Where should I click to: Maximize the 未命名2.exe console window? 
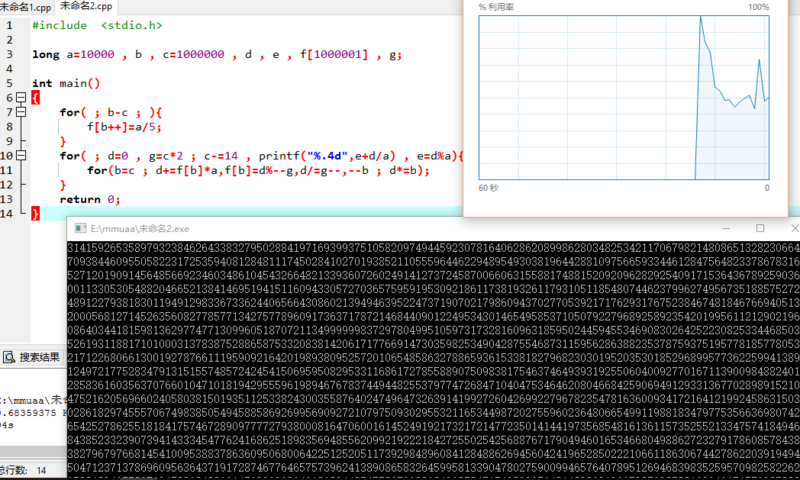pos(760,229)
